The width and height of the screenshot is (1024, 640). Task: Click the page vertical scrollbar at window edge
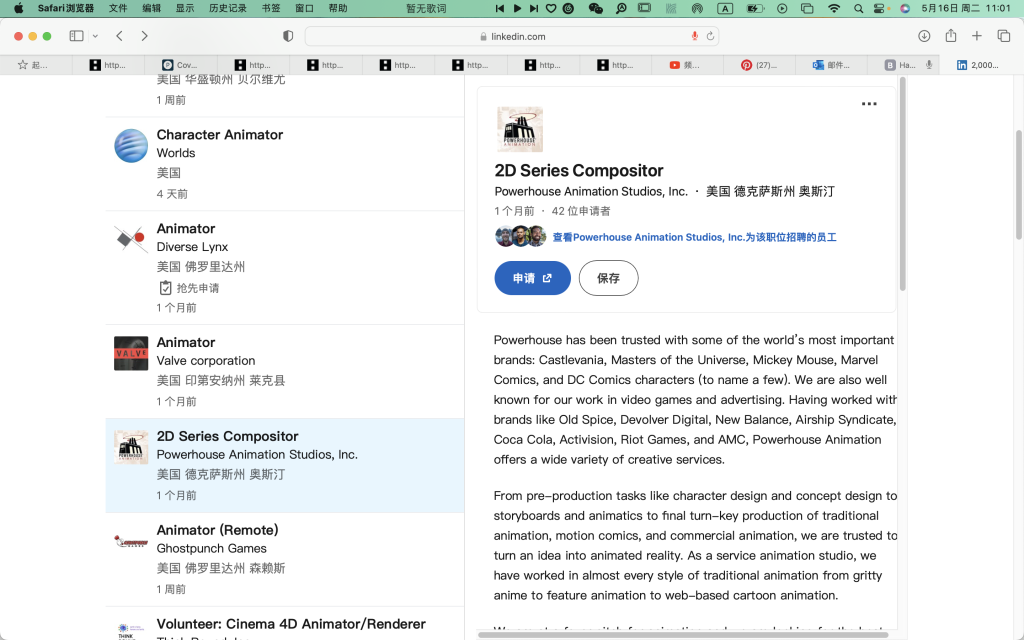(x=1019, y=185)
